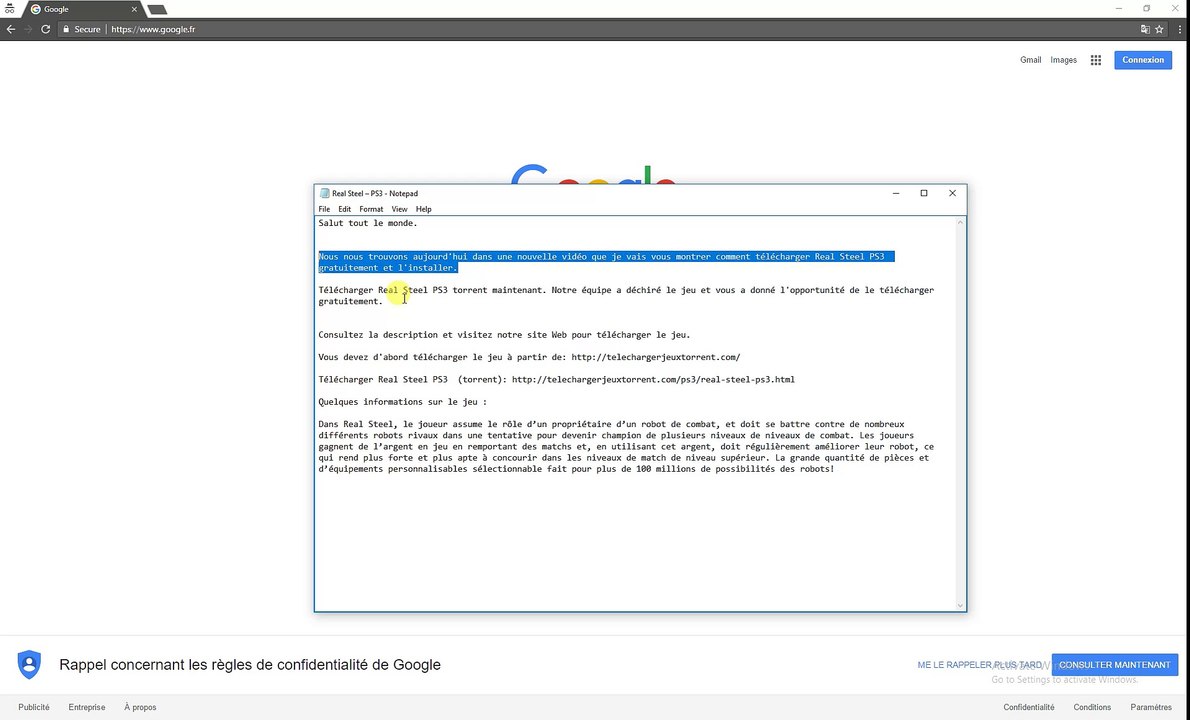Click ME LE RAPPELER PLUS TARD
This screenshot has height=720, width=1190.
click(x=979, y=665)
